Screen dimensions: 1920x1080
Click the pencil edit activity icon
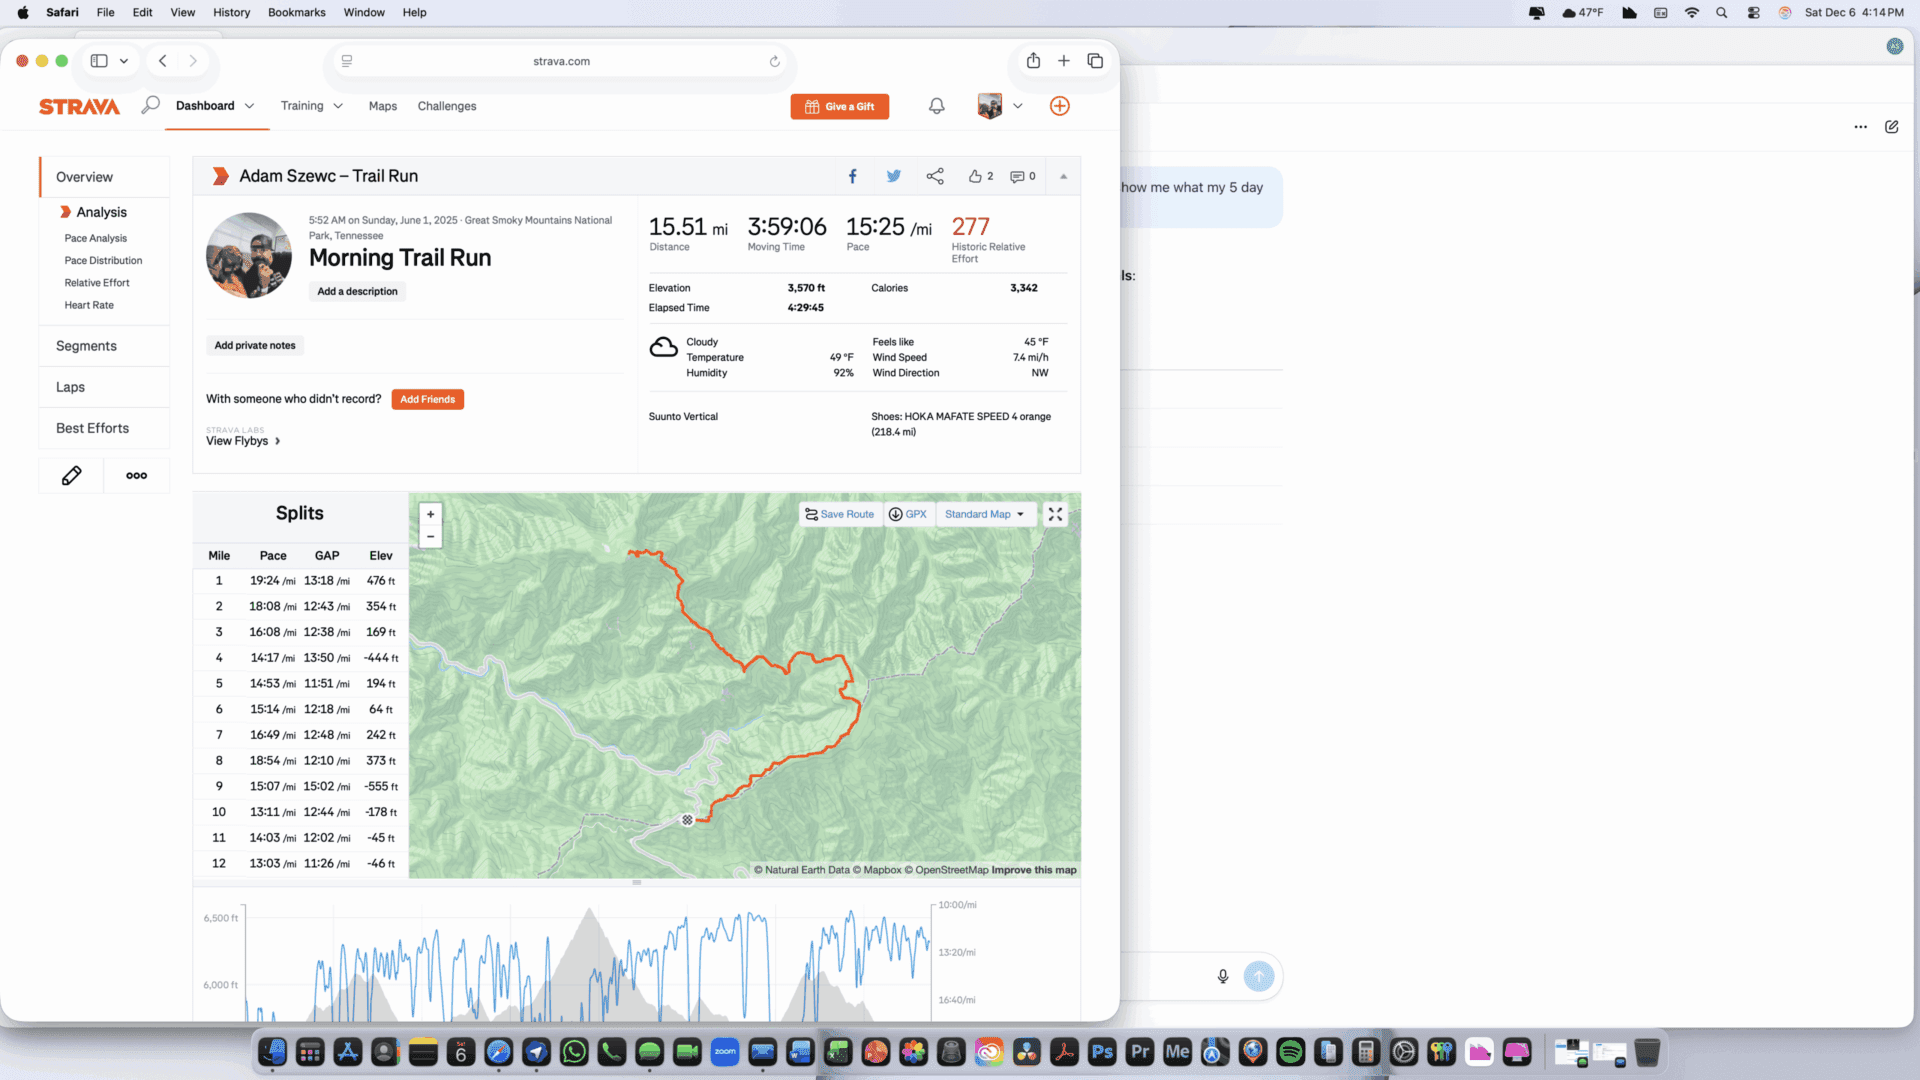point(71,476)
